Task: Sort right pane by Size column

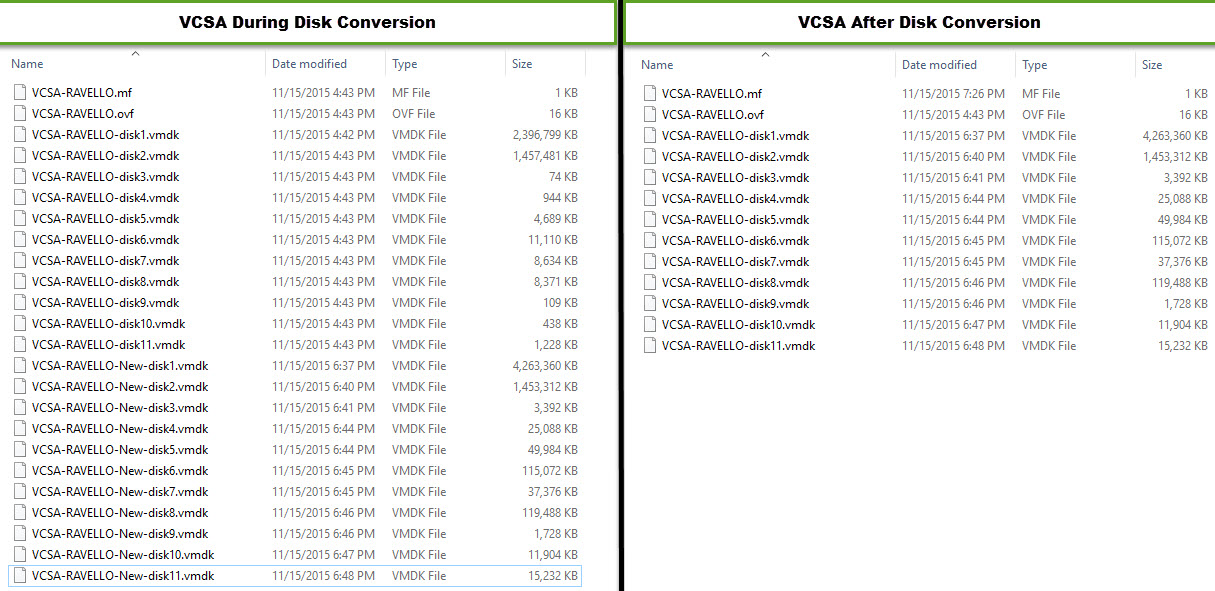Action: click(x=1152, y=65)
